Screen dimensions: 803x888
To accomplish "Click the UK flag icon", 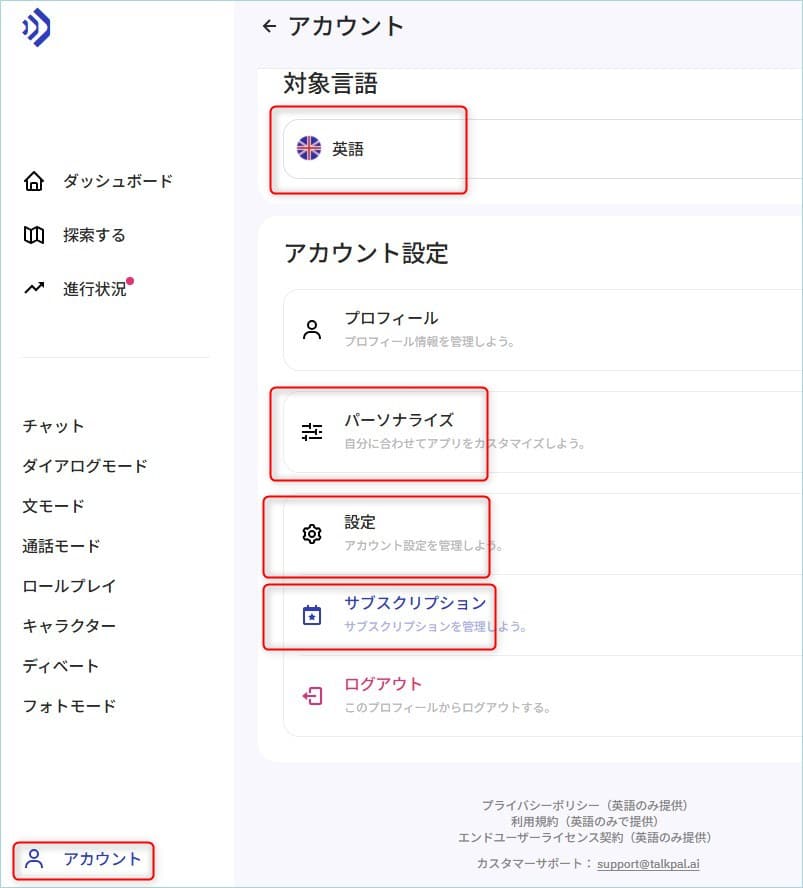I will (x=309, y=148).
